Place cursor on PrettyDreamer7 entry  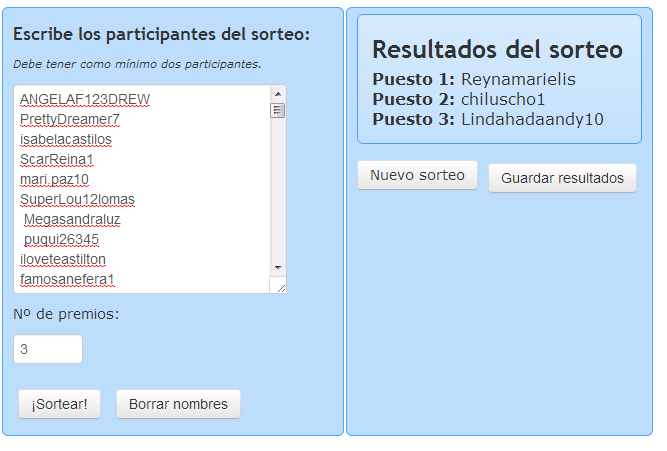70,119
